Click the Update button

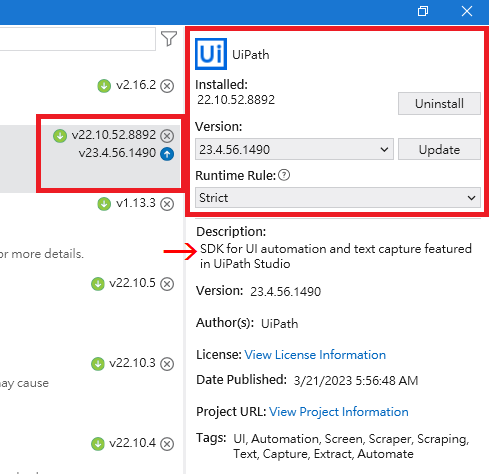pos(439,150)
